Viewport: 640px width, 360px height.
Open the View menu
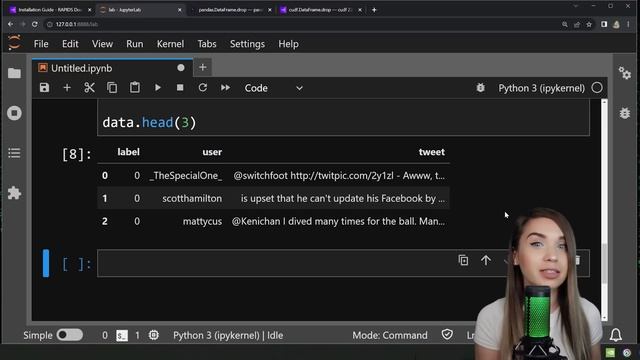point(102,44)
